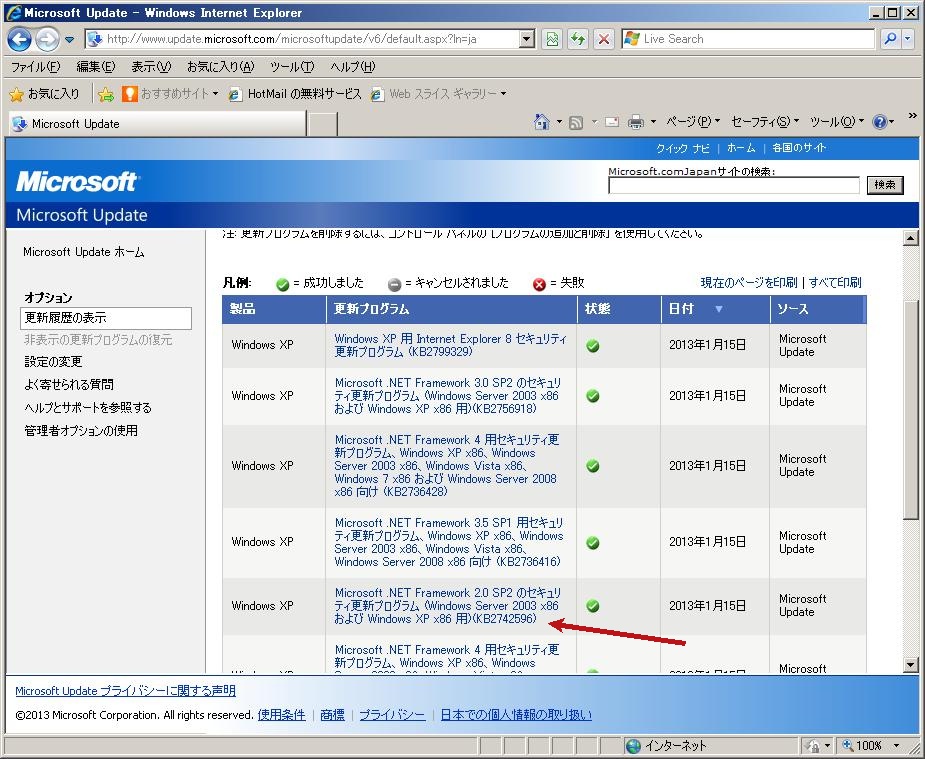Click 日本での個人情報の取り扱い footer link
Screen dimensions: 925x759
[516, 715]
